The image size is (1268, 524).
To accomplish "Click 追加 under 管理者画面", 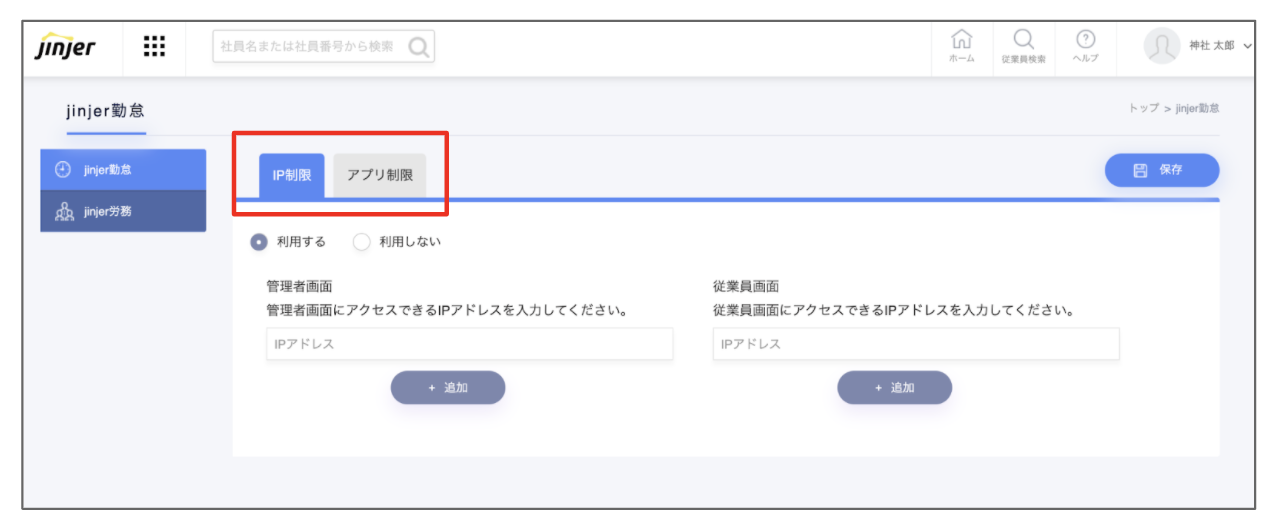I will click(x=447, y=388).
